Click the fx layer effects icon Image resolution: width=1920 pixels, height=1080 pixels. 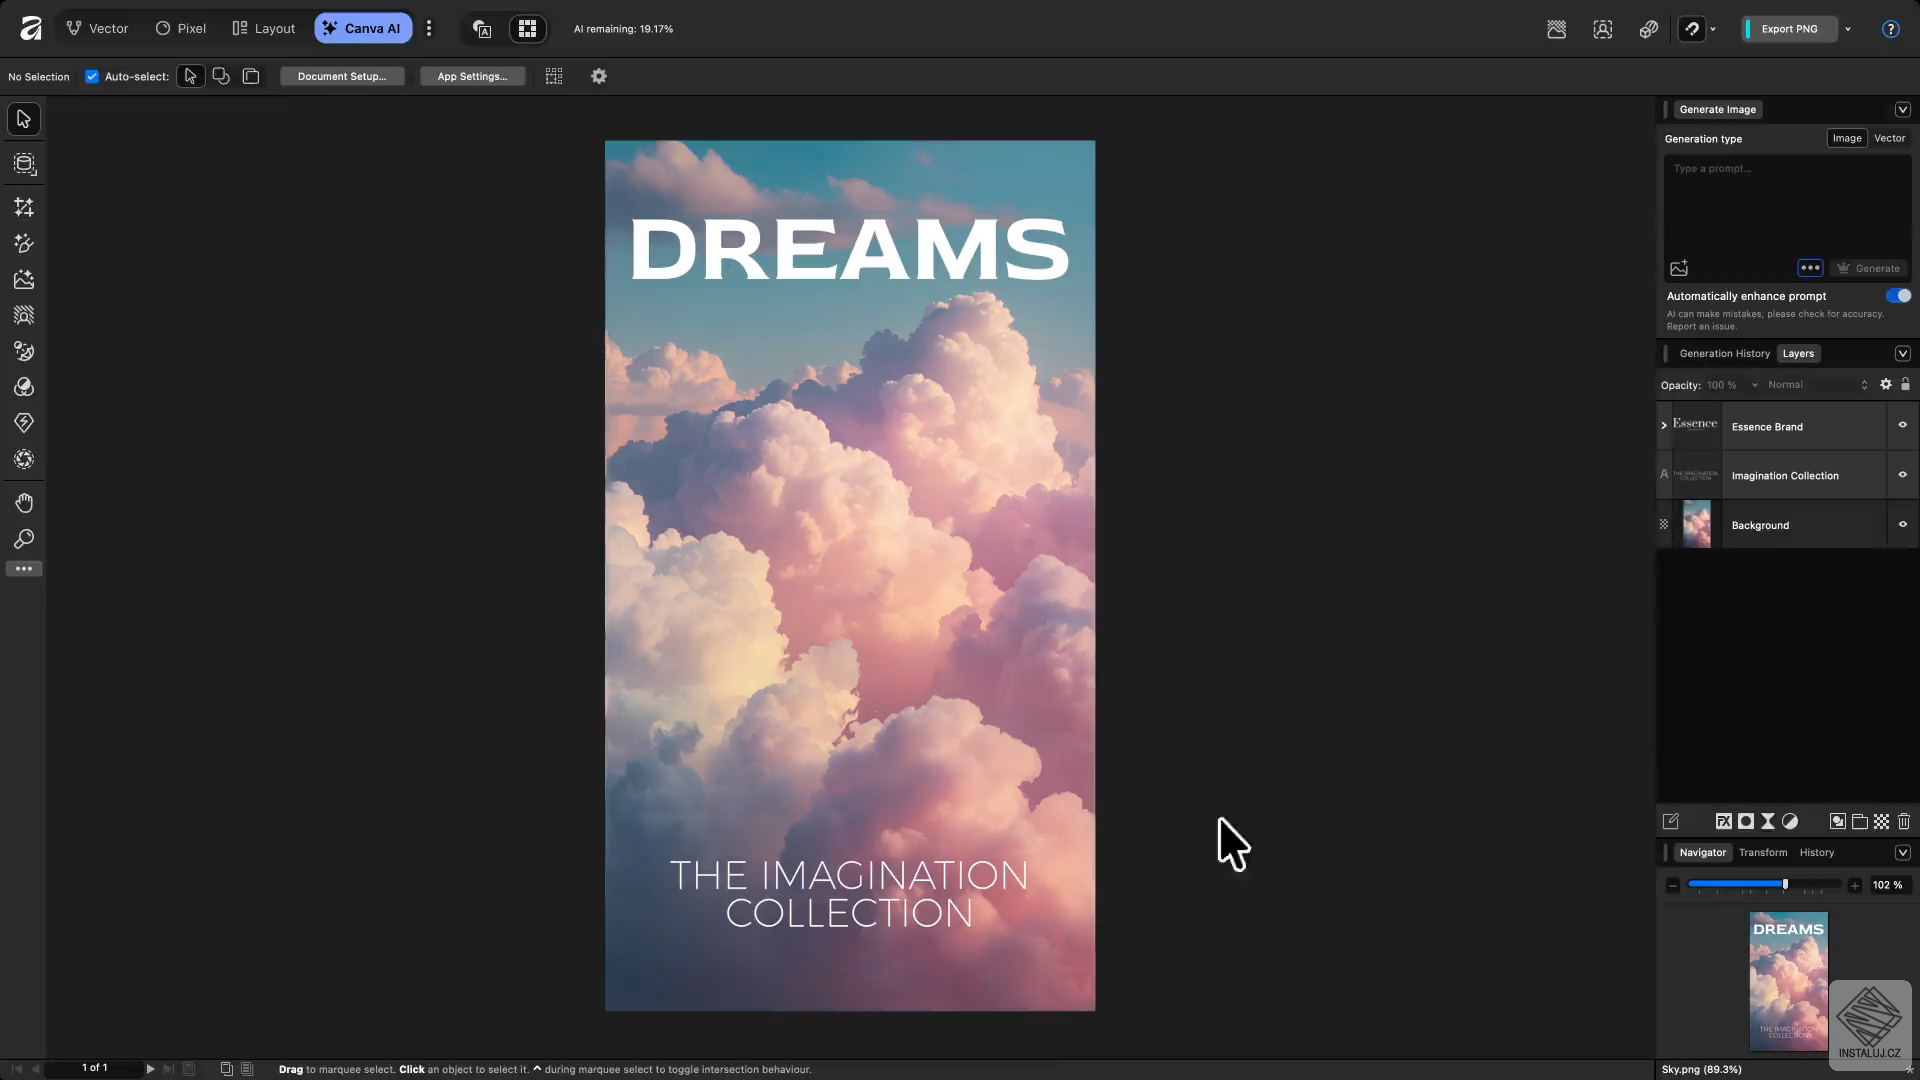pos(1723,821)
